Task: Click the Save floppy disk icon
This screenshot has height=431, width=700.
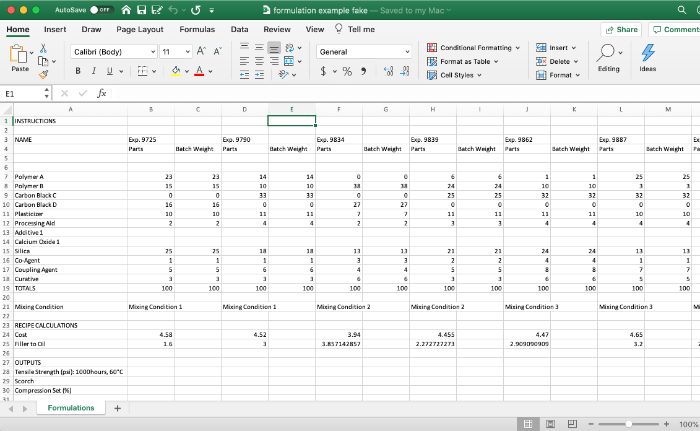Action: (142, 9)
